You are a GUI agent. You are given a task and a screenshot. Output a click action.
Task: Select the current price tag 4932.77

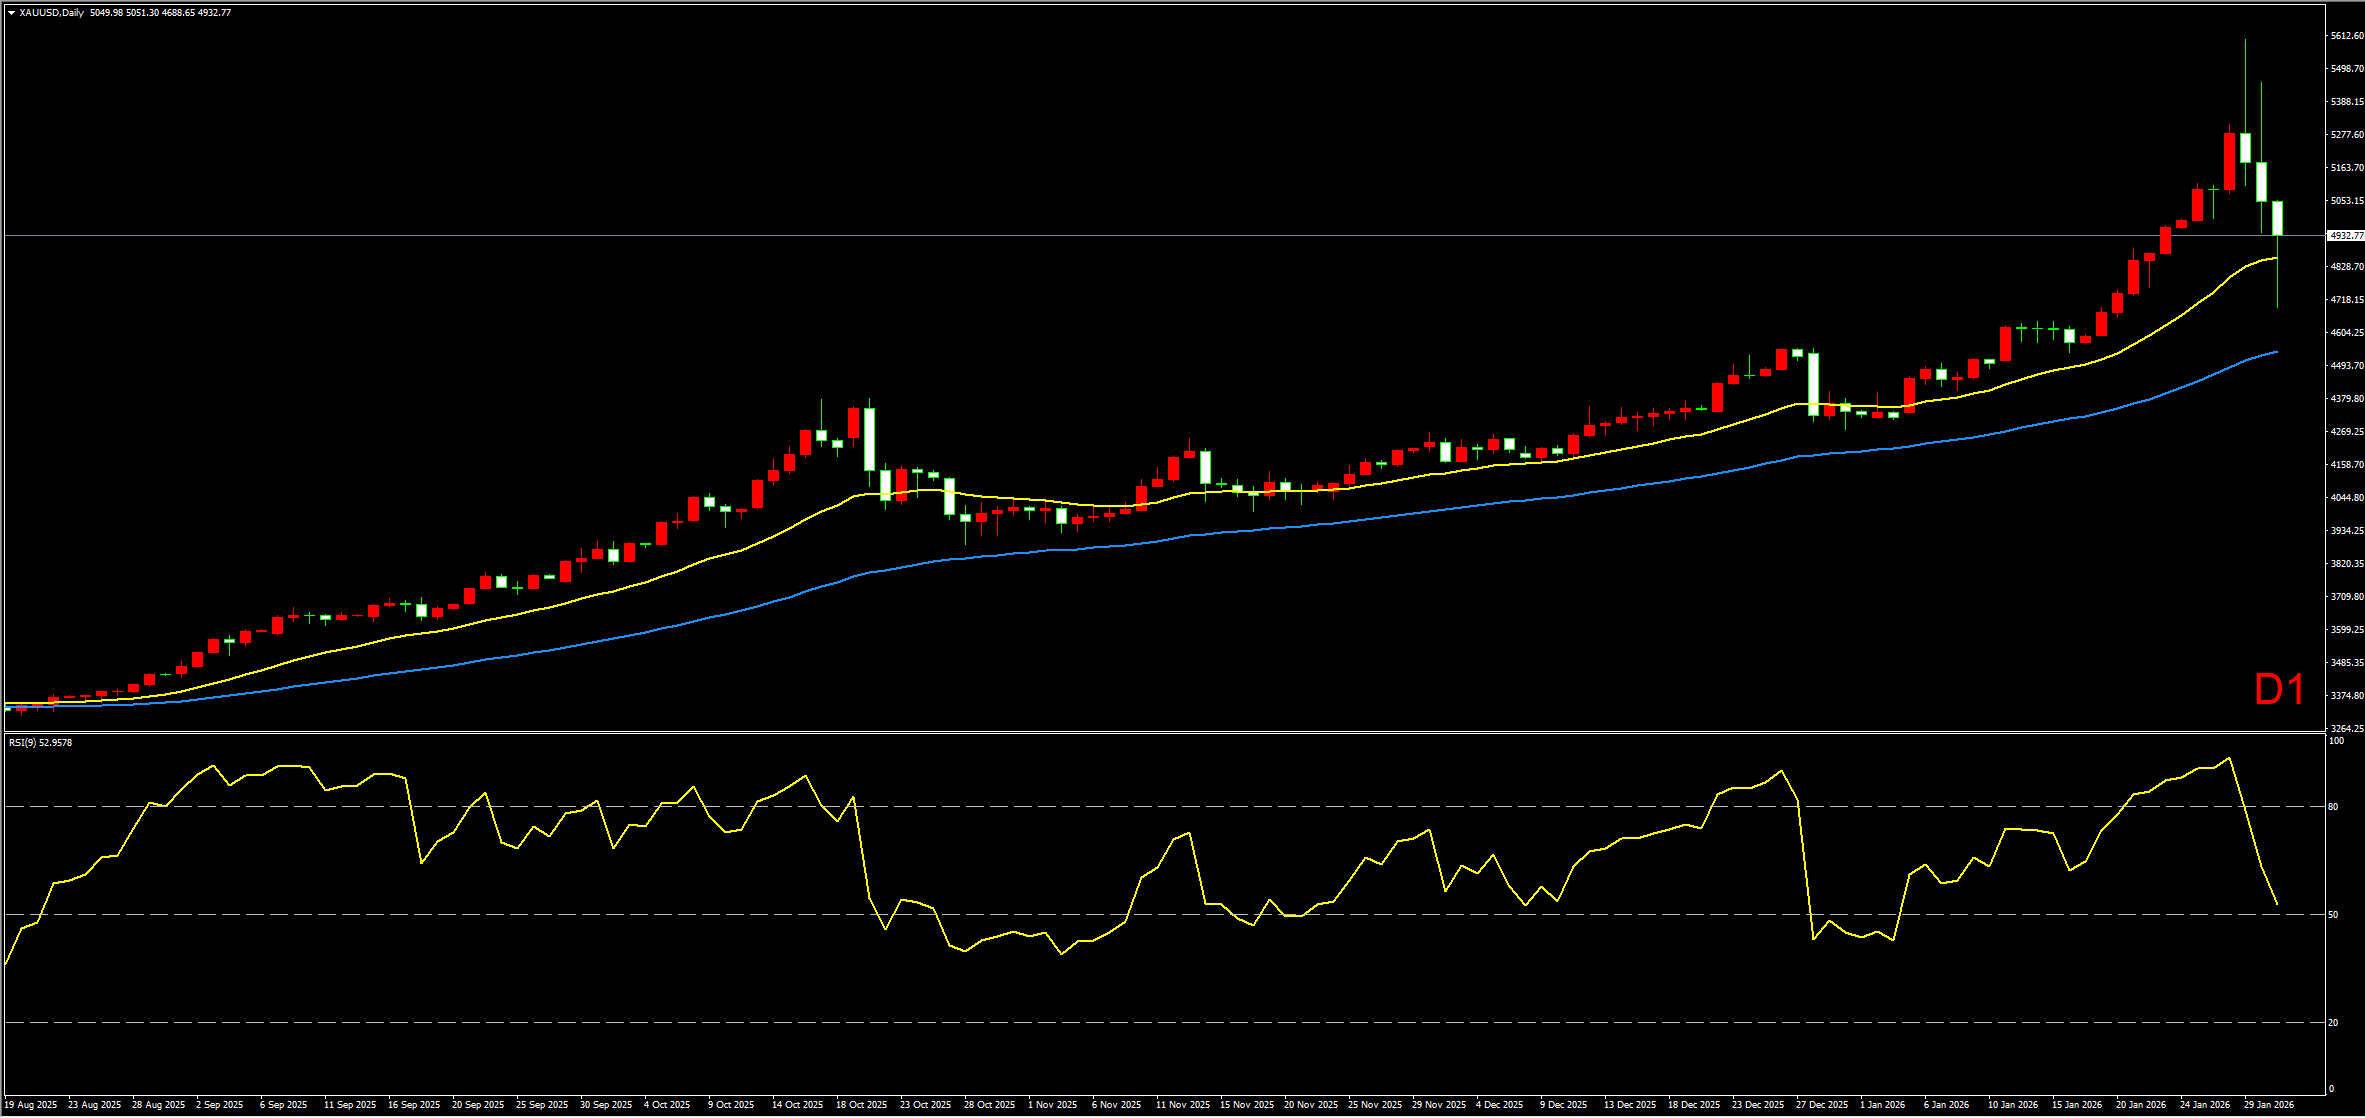(x=2345, y=236)
